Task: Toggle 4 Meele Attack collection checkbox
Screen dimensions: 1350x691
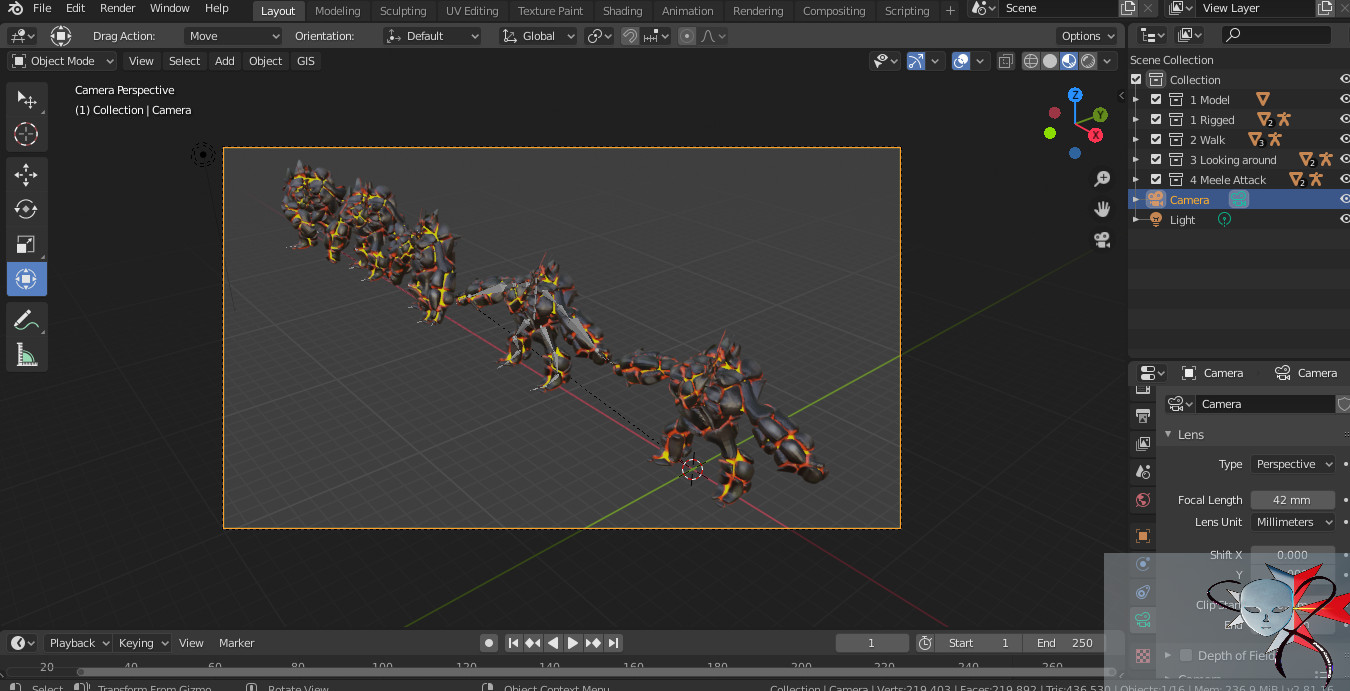Action: pos(1156,180)
